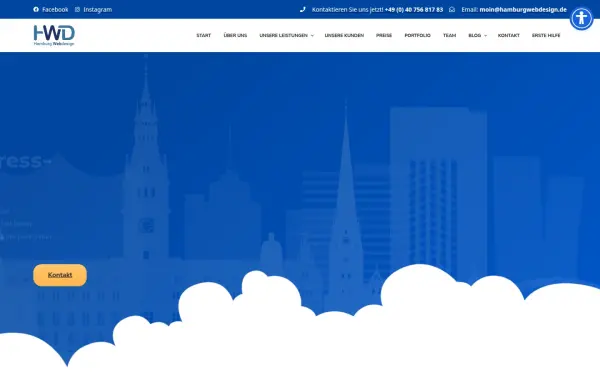Screen dimensions: 600x375
Task: Open the accessibility options icon
Action: point(581,18)
